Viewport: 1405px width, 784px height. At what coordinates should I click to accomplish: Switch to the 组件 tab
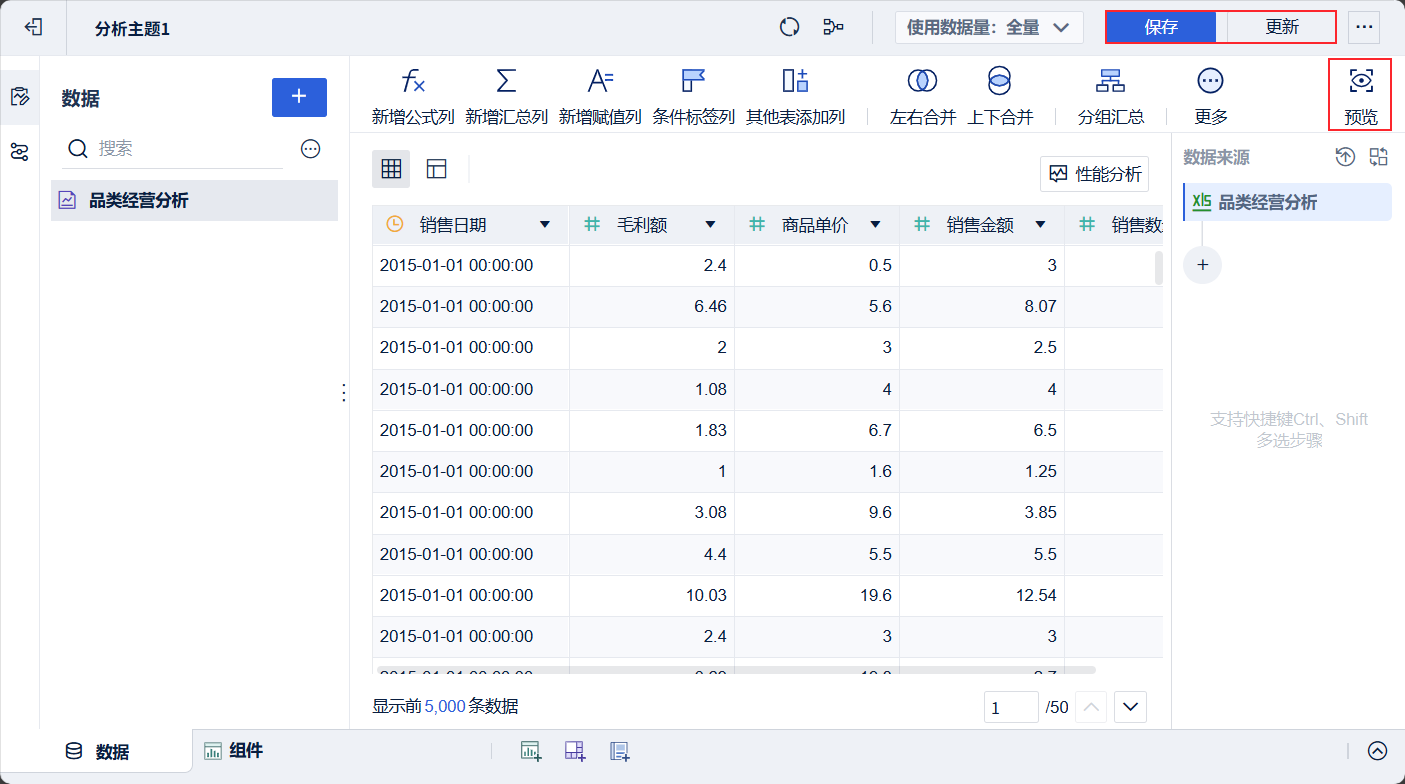click(x=234, y=751)
